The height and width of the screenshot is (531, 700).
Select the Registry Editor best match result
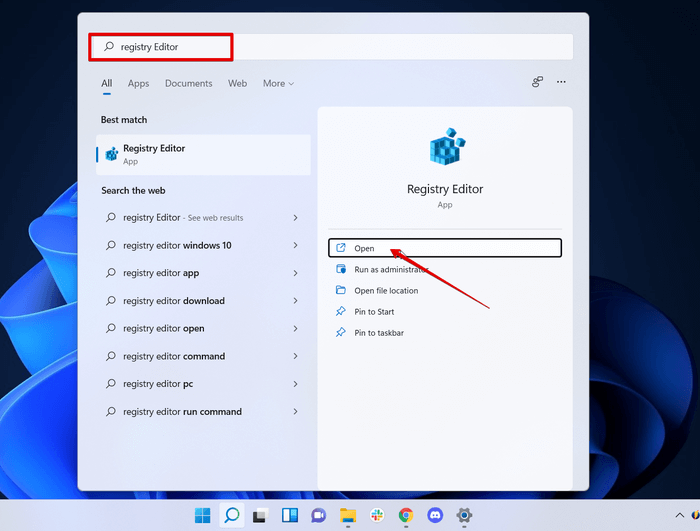(x=204, y=155)
